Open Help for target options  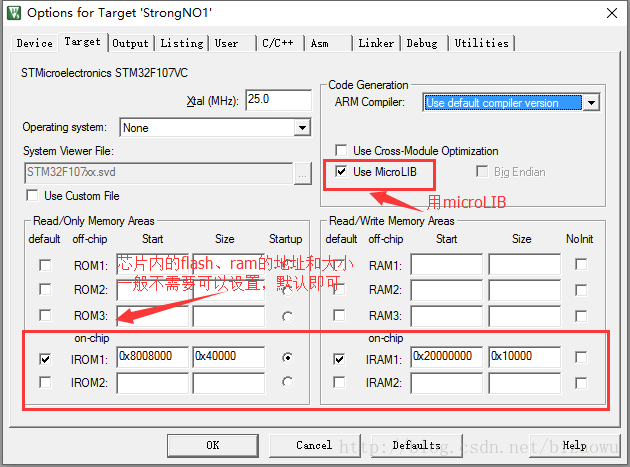pos(575,445)
